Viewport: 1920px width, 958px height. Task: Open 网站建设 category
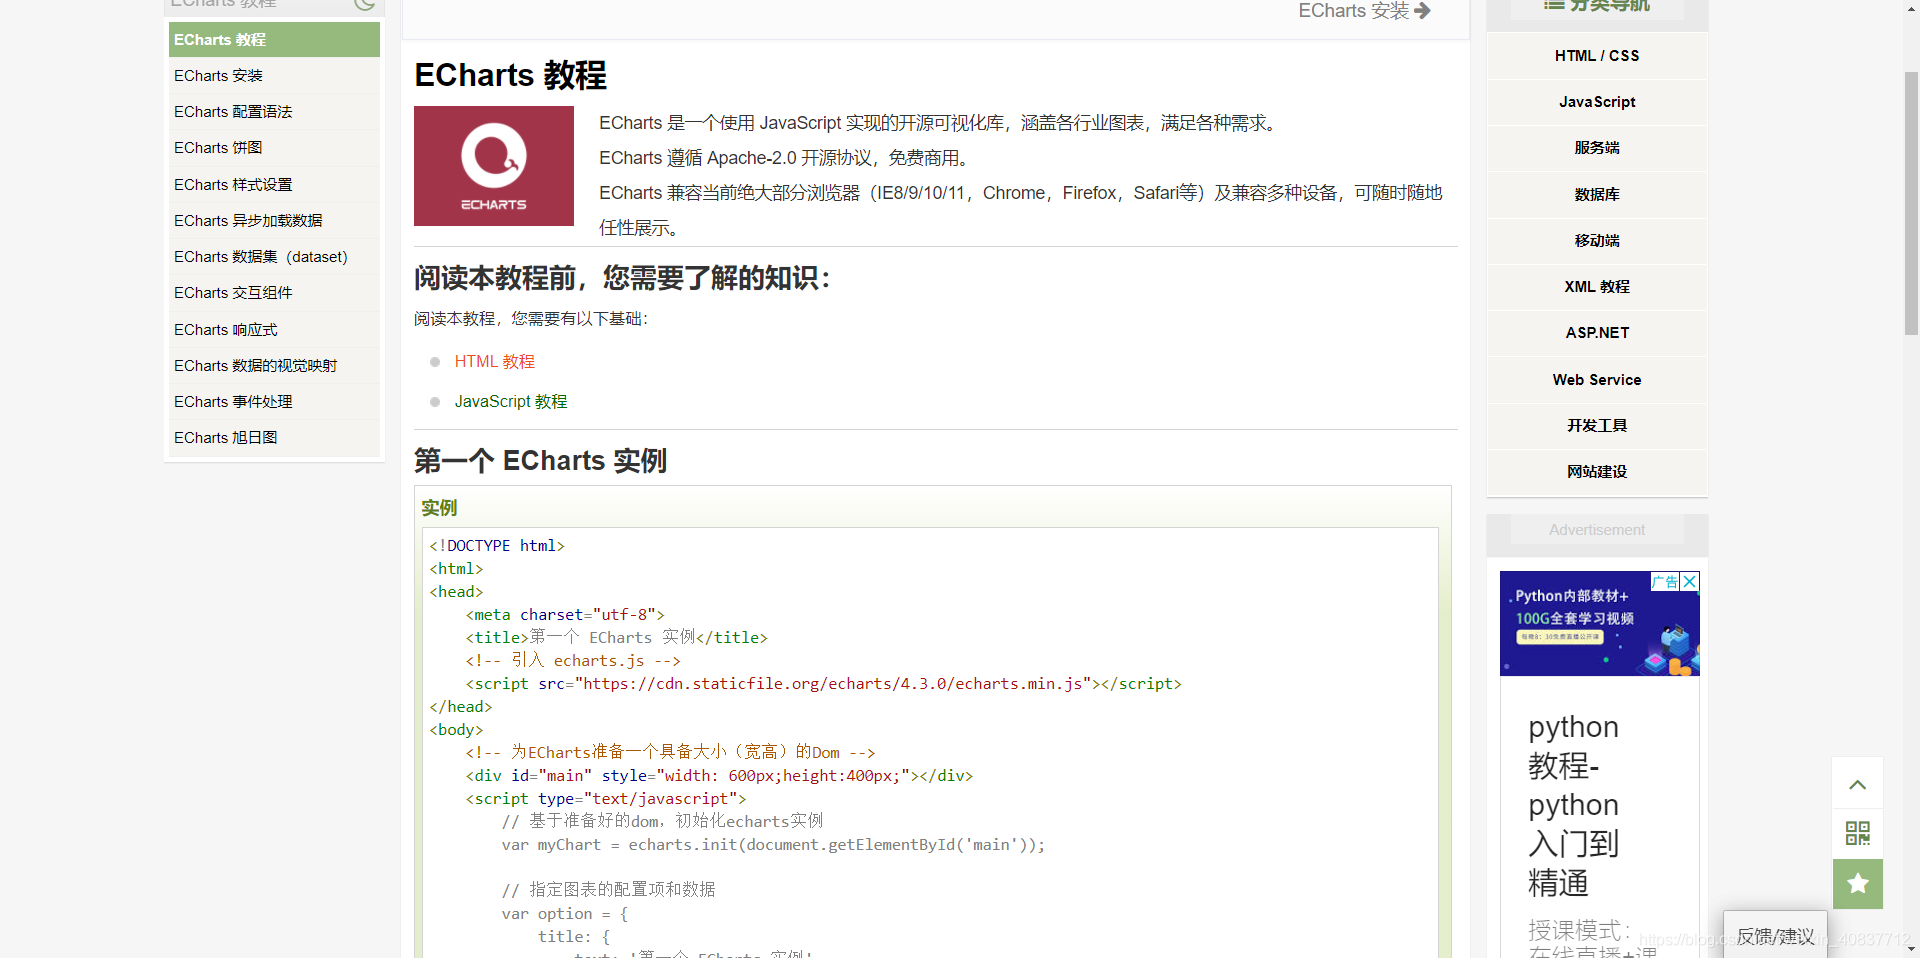(1597, 472)
